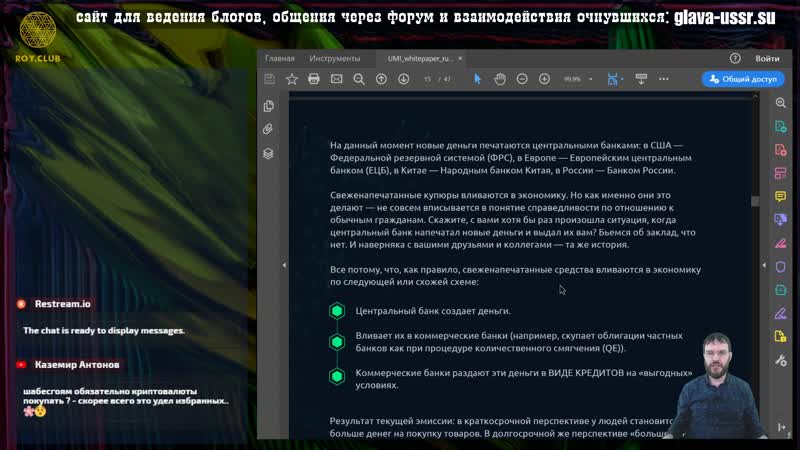
Task: Click the read mode keyboard icon
Action: 641,79
